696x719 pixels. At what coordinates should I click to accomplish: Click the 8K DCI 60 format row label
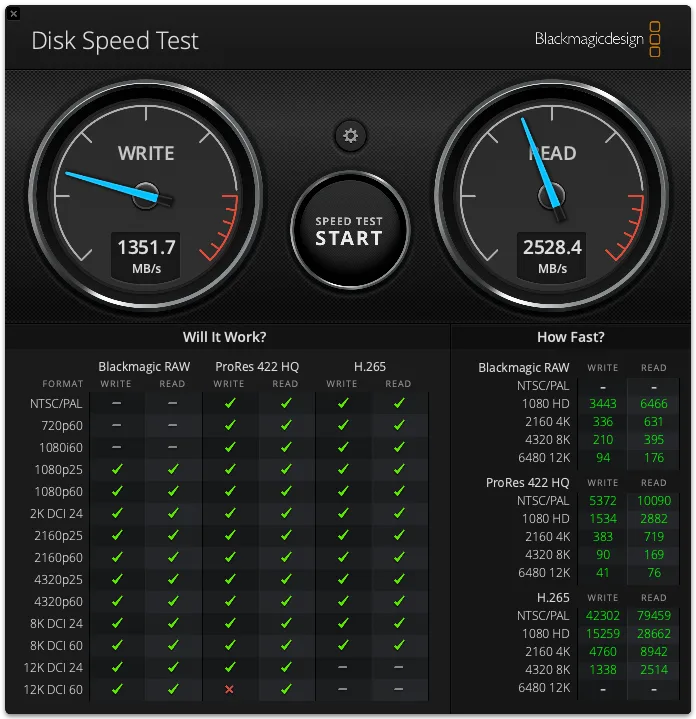tap(56, 646)
